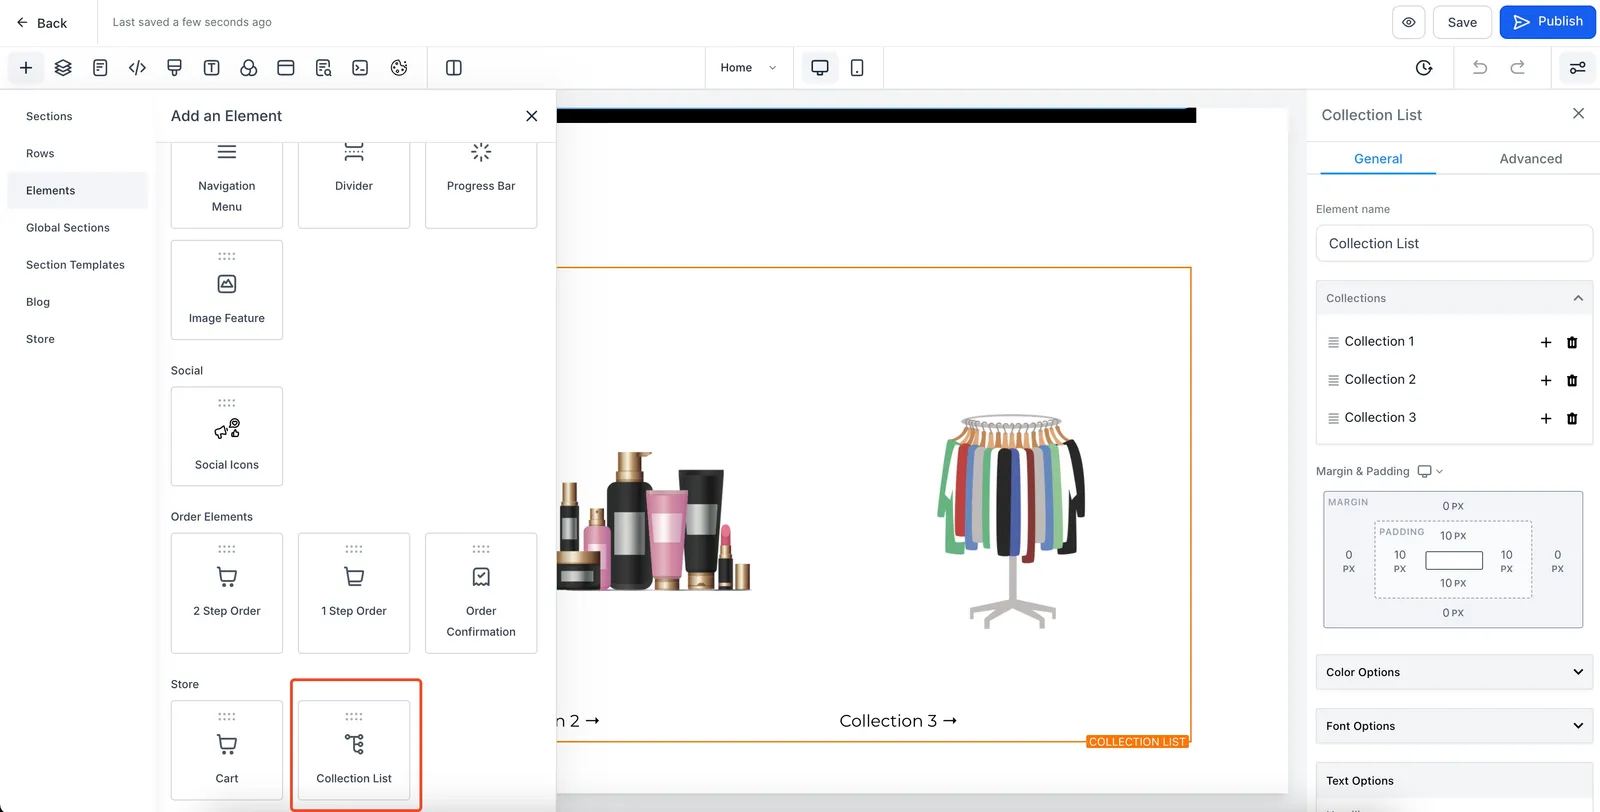This screenshot has width=1600, height=812.
Task: Open the custom code brackets icon
Action: [x=137, y=68]
